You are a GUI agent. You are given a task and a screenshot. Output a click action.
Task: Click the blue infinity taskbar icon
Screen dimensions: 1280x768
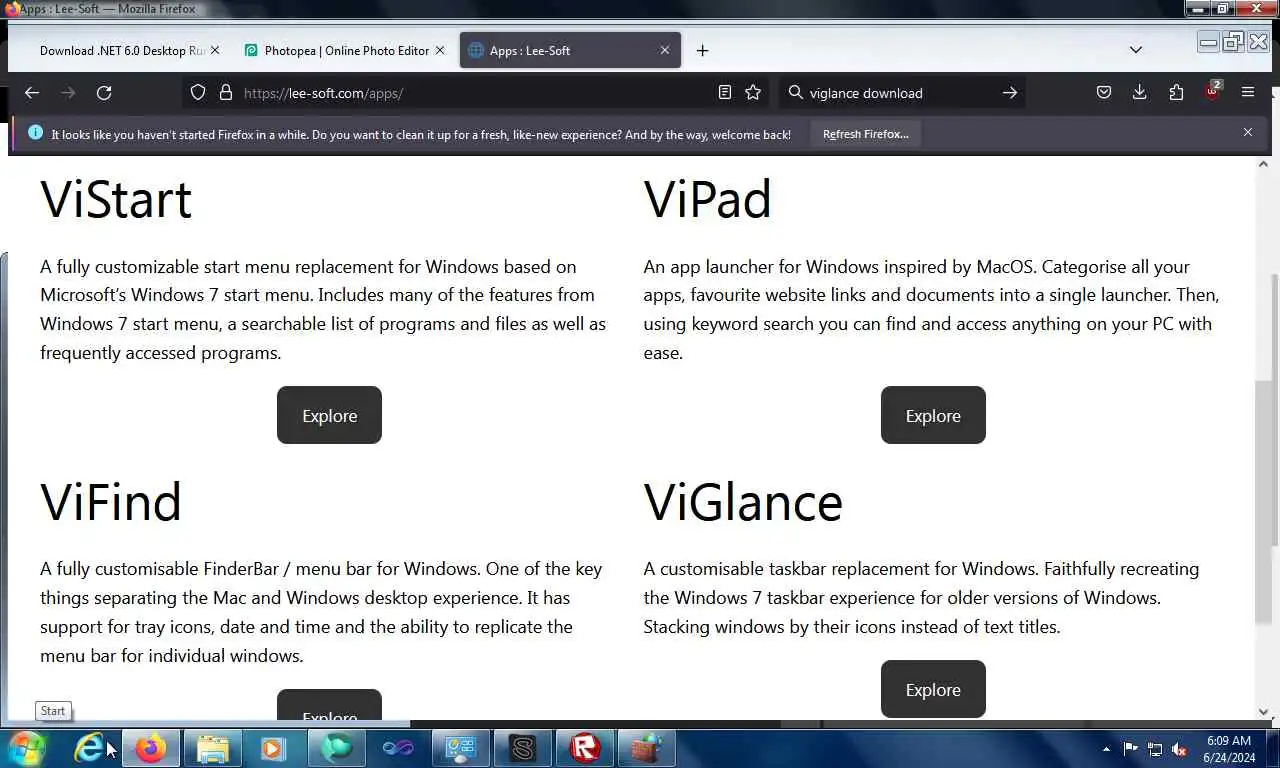point(398,748)
